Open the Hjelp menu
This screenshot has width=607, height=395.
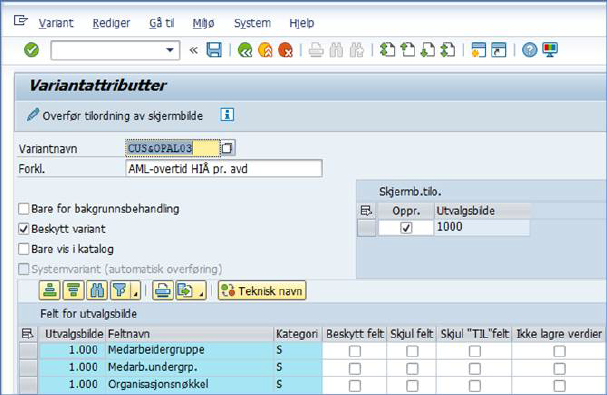point(302,23)
